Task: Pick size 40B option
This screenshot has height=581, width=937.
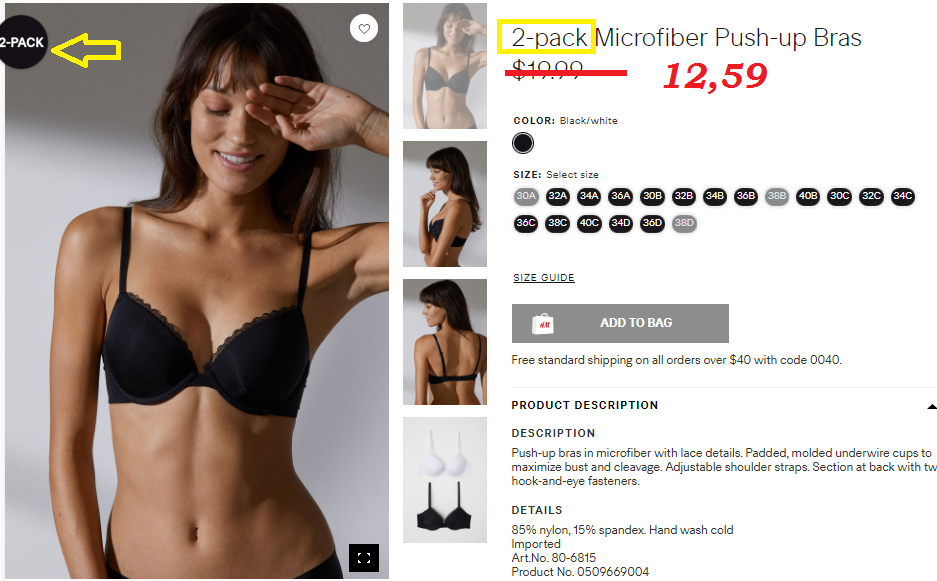Action: (x=808, y=196)
